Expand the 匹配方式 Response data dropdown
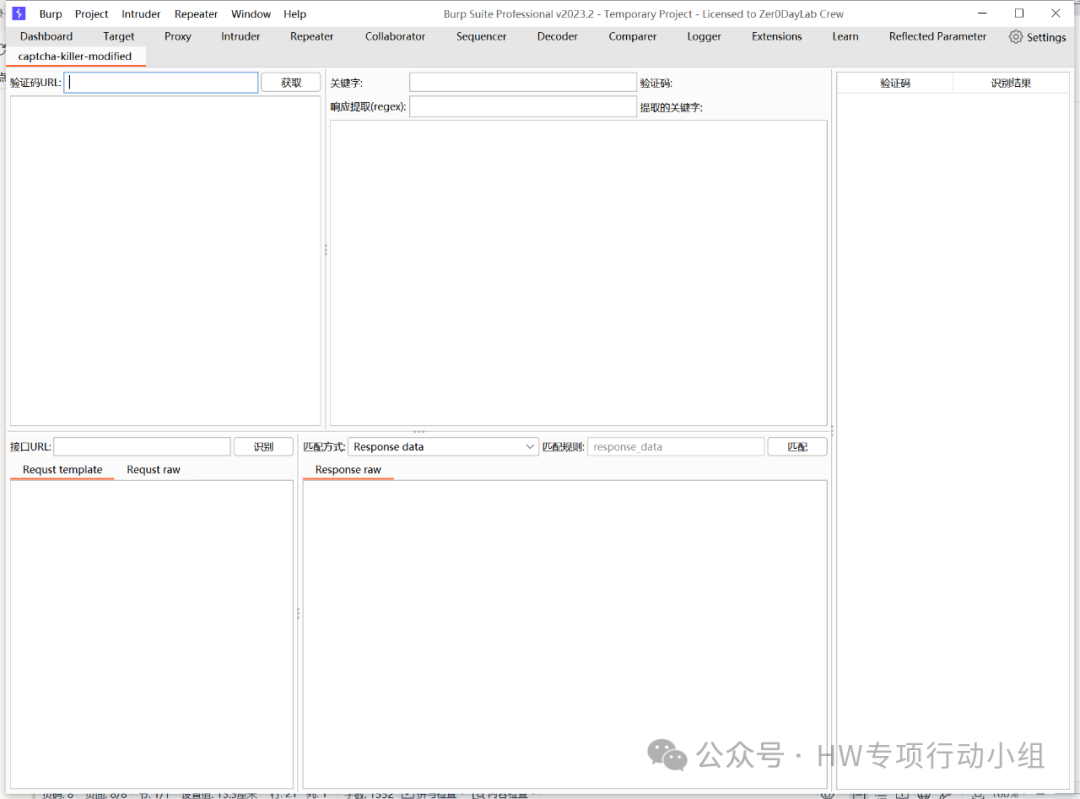The width and height of the screenshot is (1080, 799). (443, 447)
